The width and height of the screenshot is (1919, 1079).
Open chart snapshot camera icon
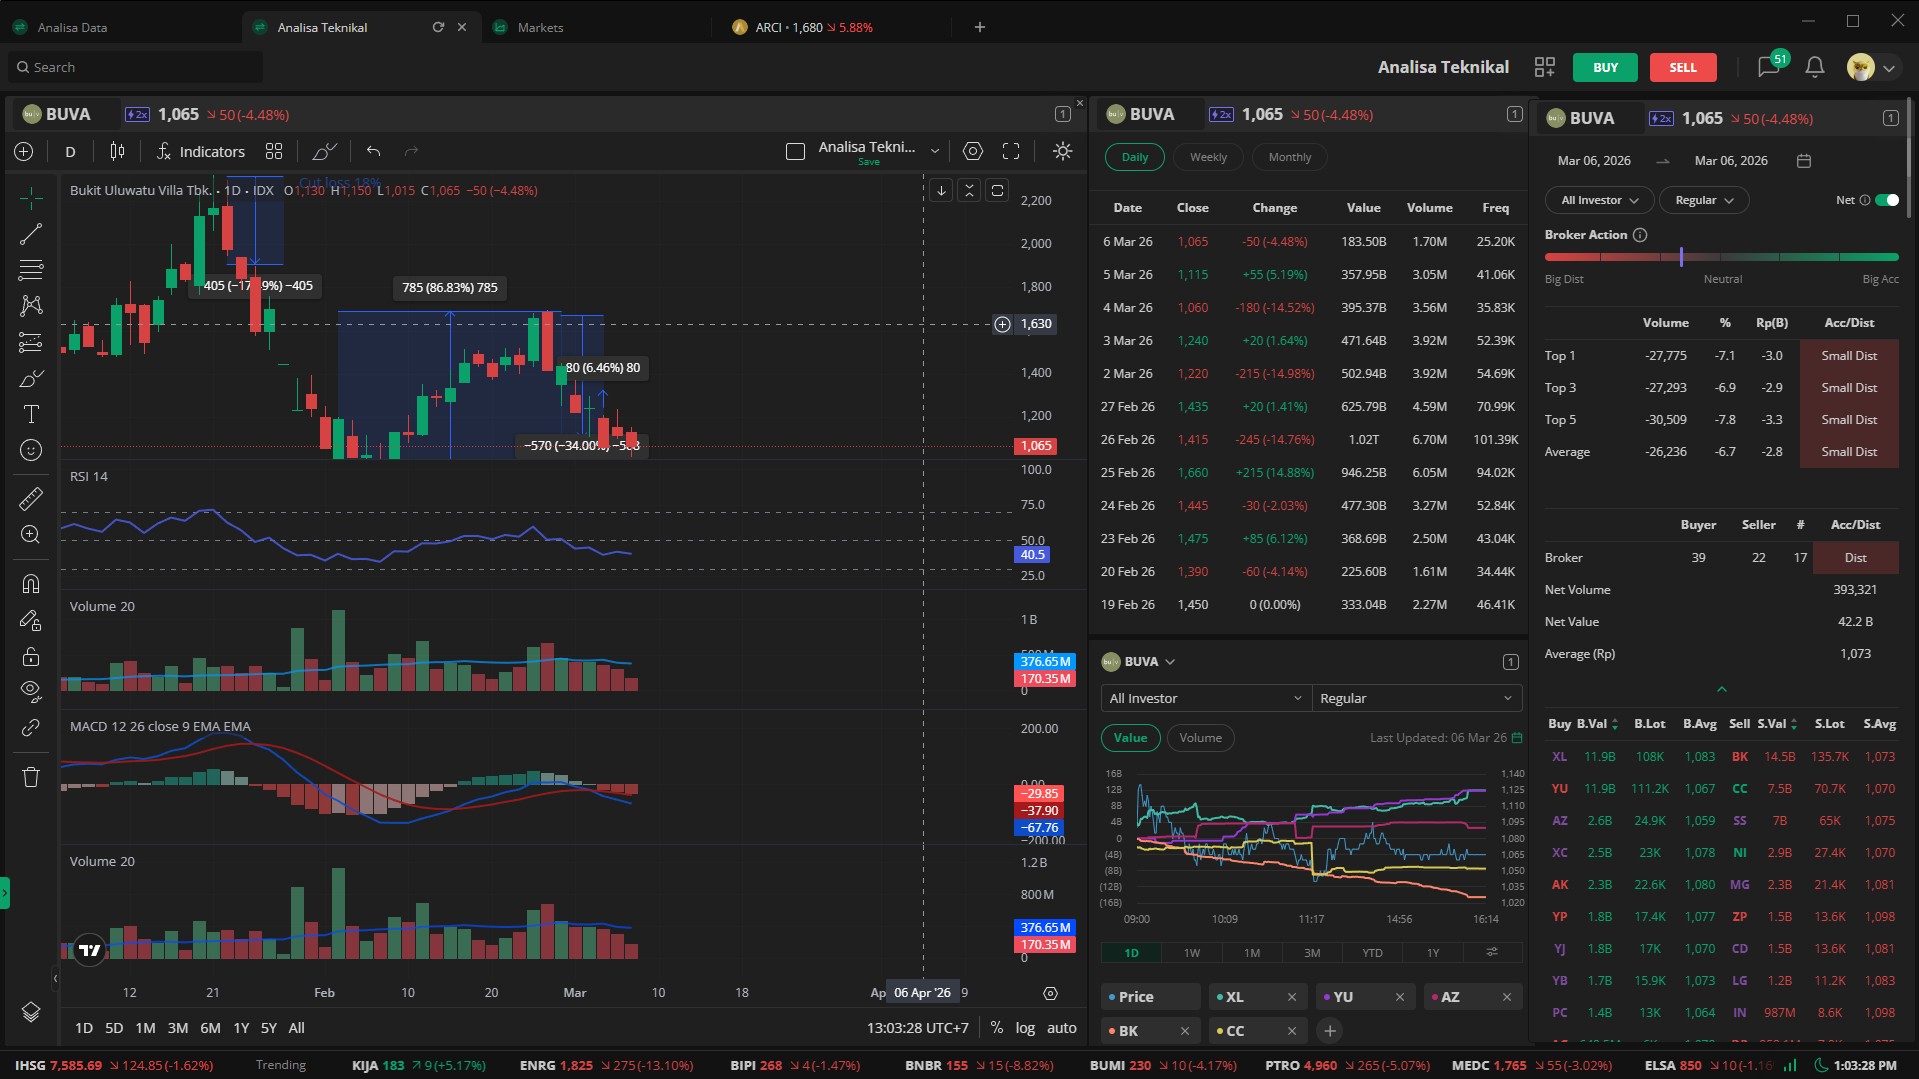[x=972, y=151]
